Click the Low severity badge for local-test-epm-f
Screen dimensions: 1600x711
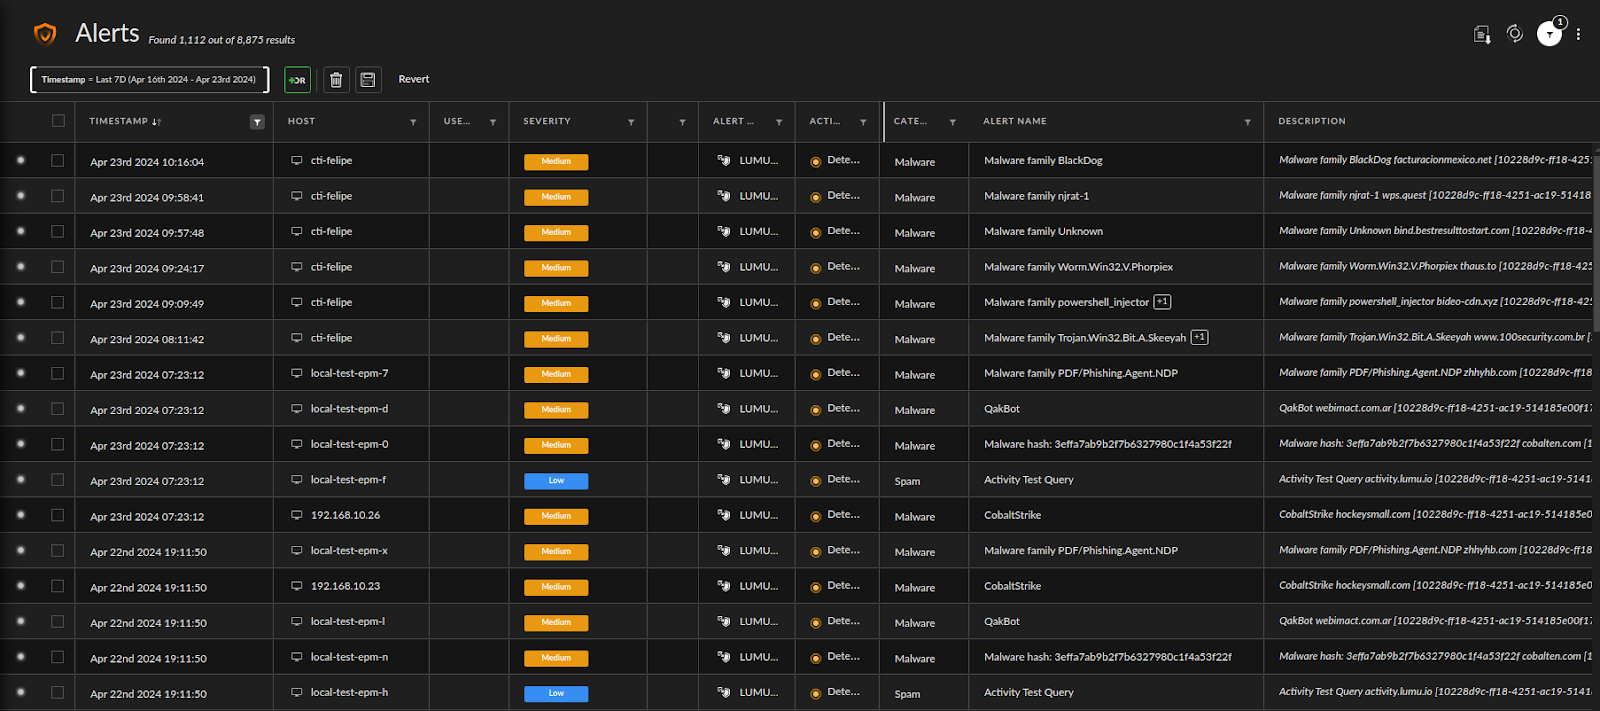coord(556,481)
